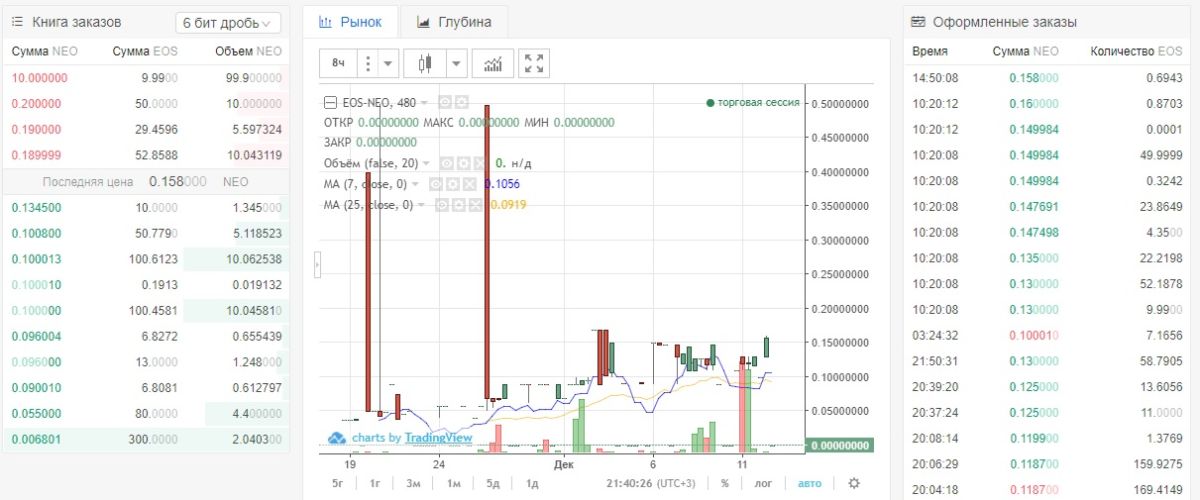This screenshot has width=1200, height=500.
Task: Select the trade at 14:50:08
Action: point(1049,77)
